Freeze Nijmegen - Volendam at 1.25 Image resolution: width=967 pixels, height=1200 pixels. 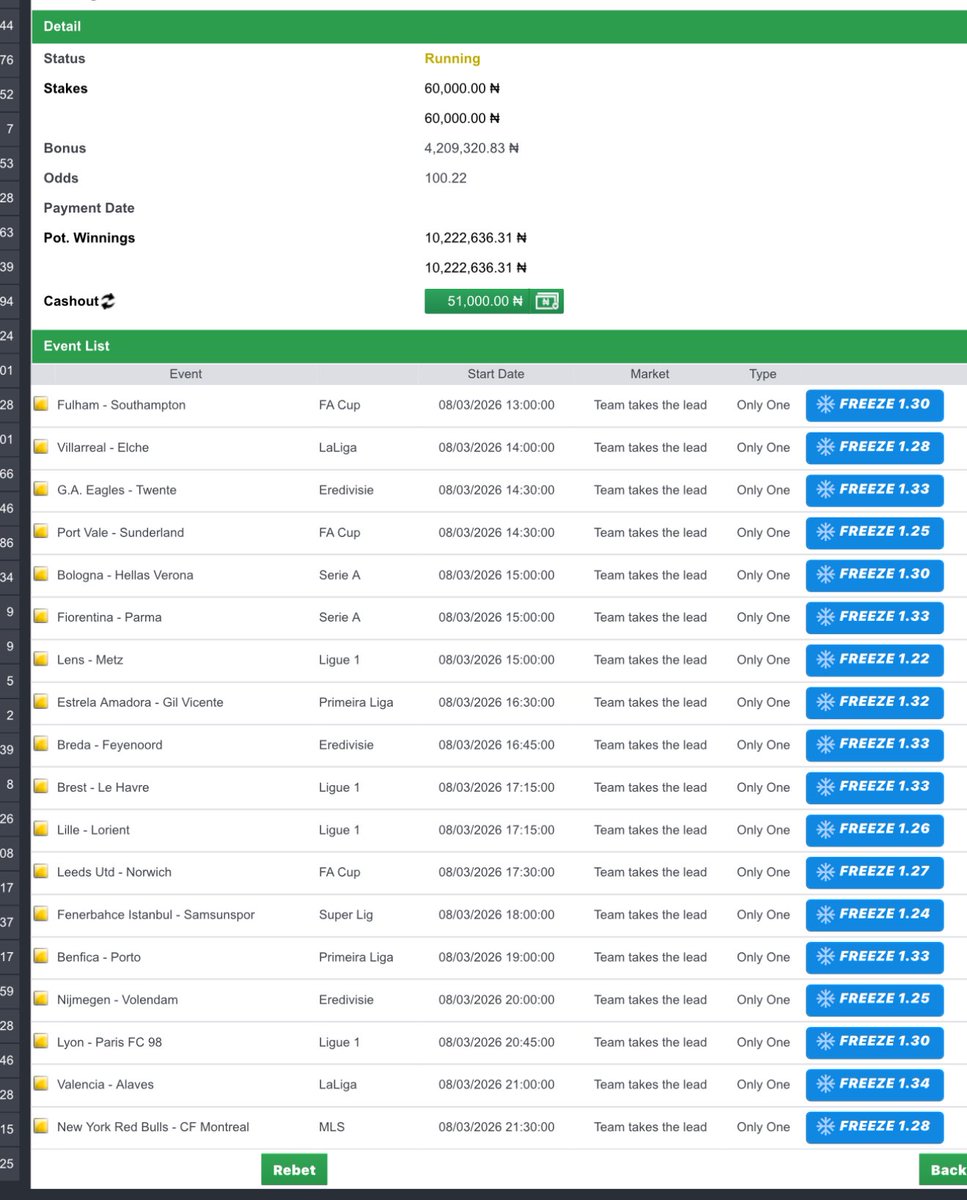tap(874, 1000)
